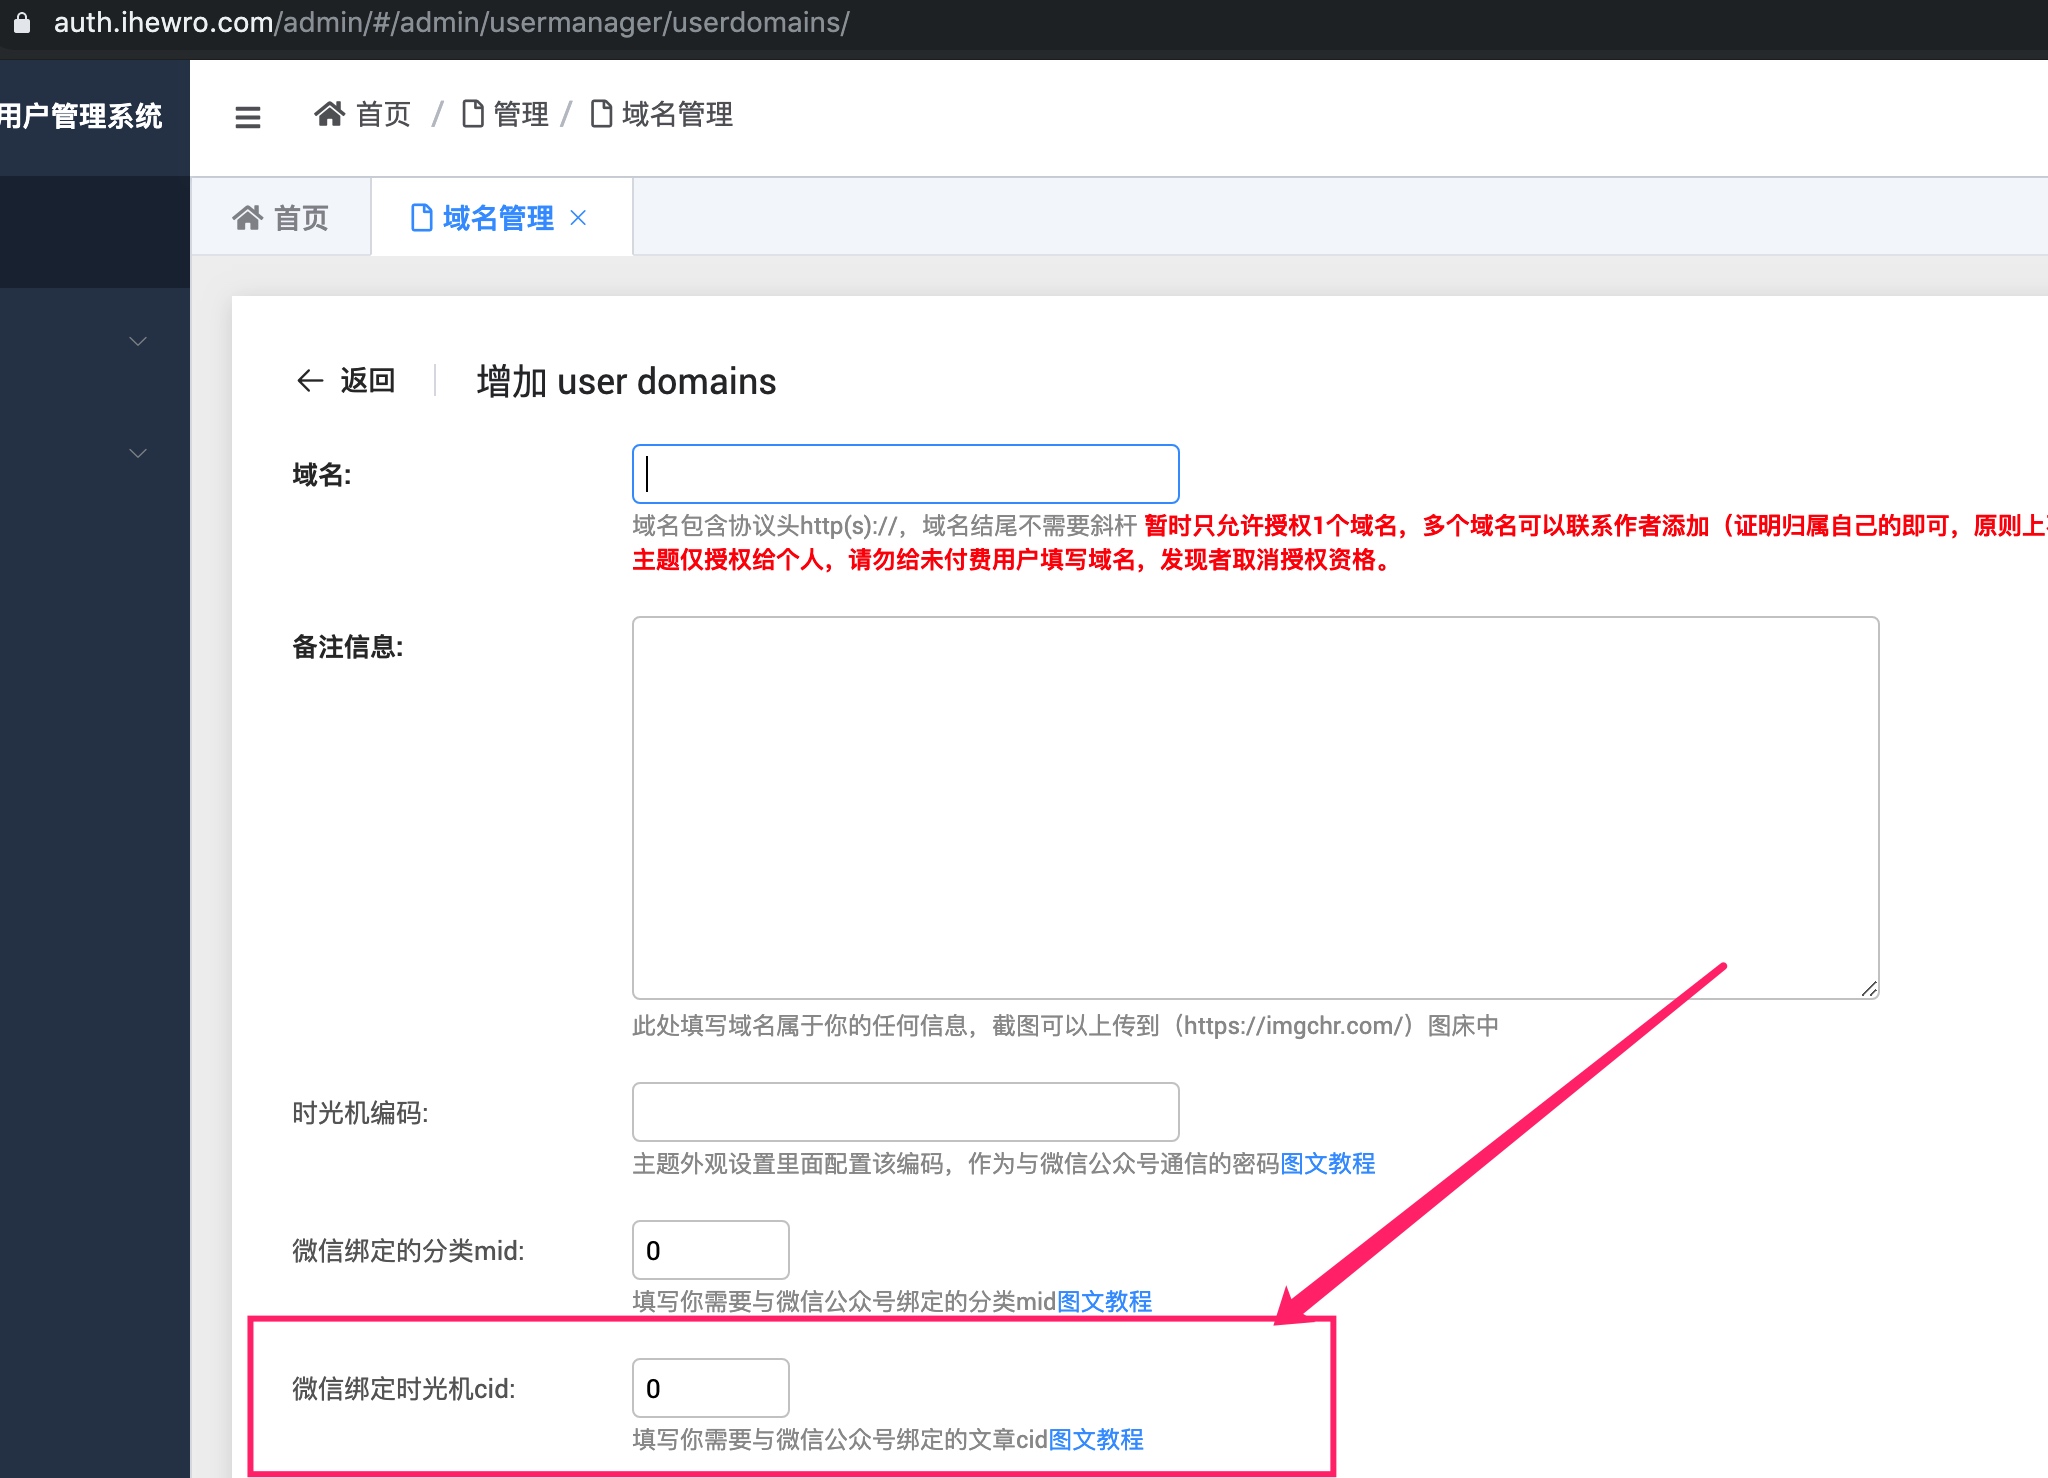The image size is (2048, 1478).
Task: Click the lock icon in address bar
Action: (x=21, y=22)
